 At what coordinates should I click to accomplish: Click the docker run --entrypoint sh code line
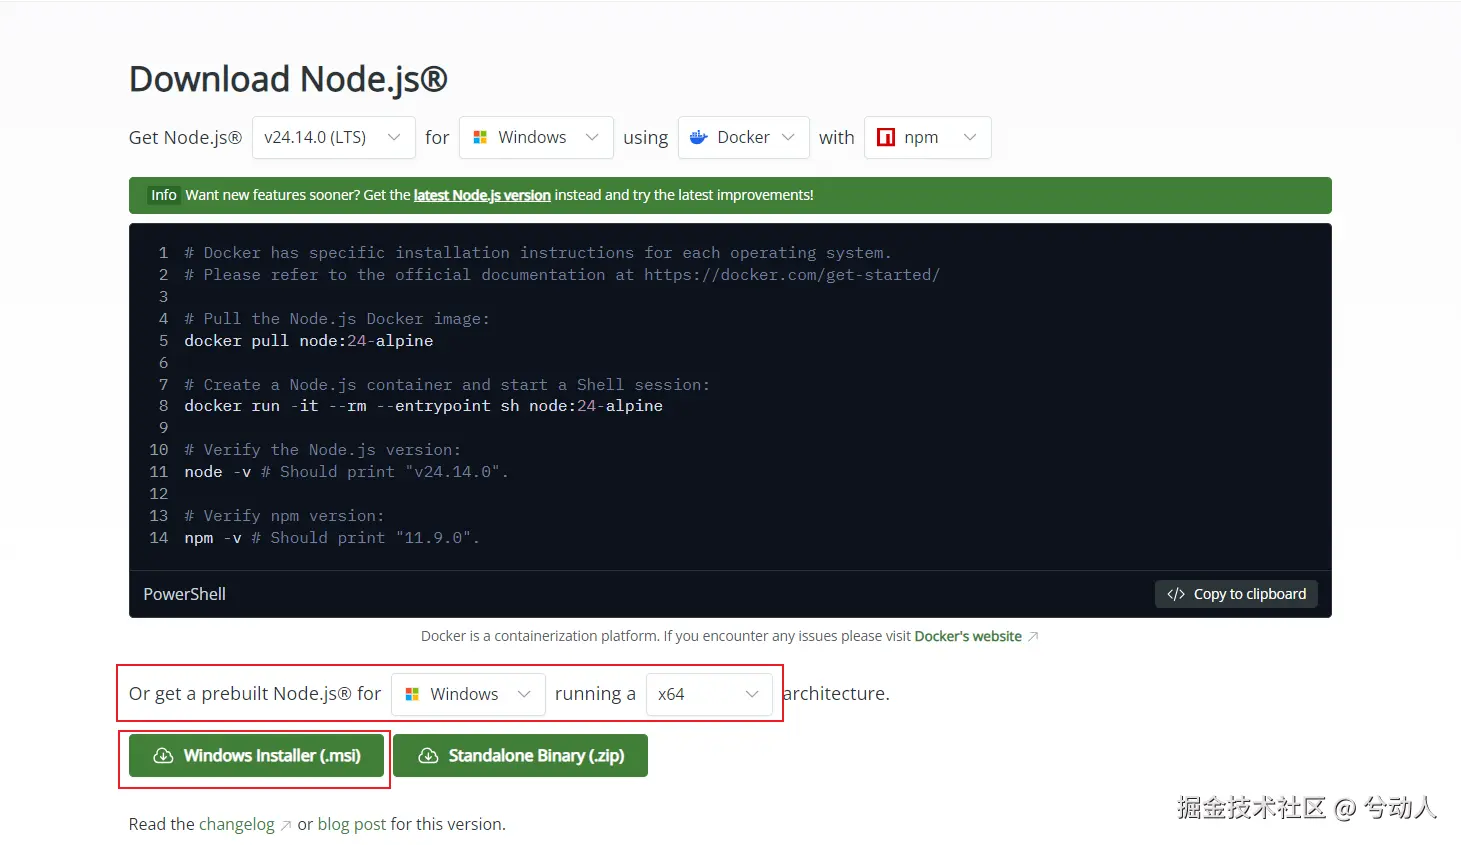click(x=423, y=406)
